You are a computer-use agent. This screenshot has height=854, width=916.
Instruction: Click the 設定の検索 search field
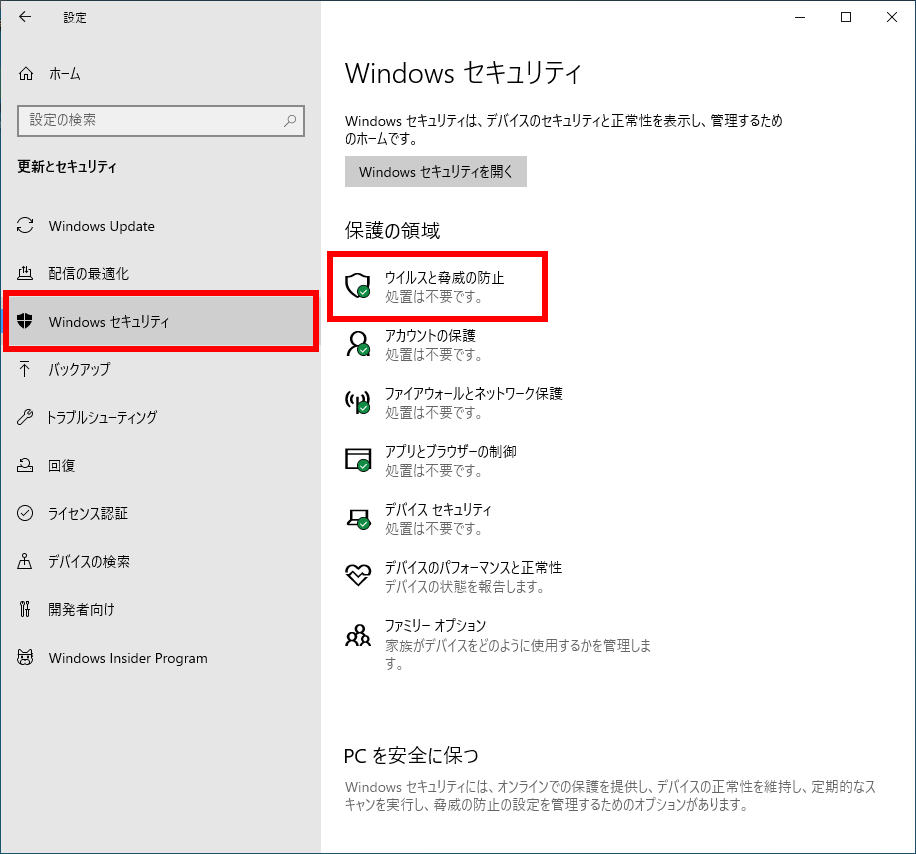click(161, 120)
